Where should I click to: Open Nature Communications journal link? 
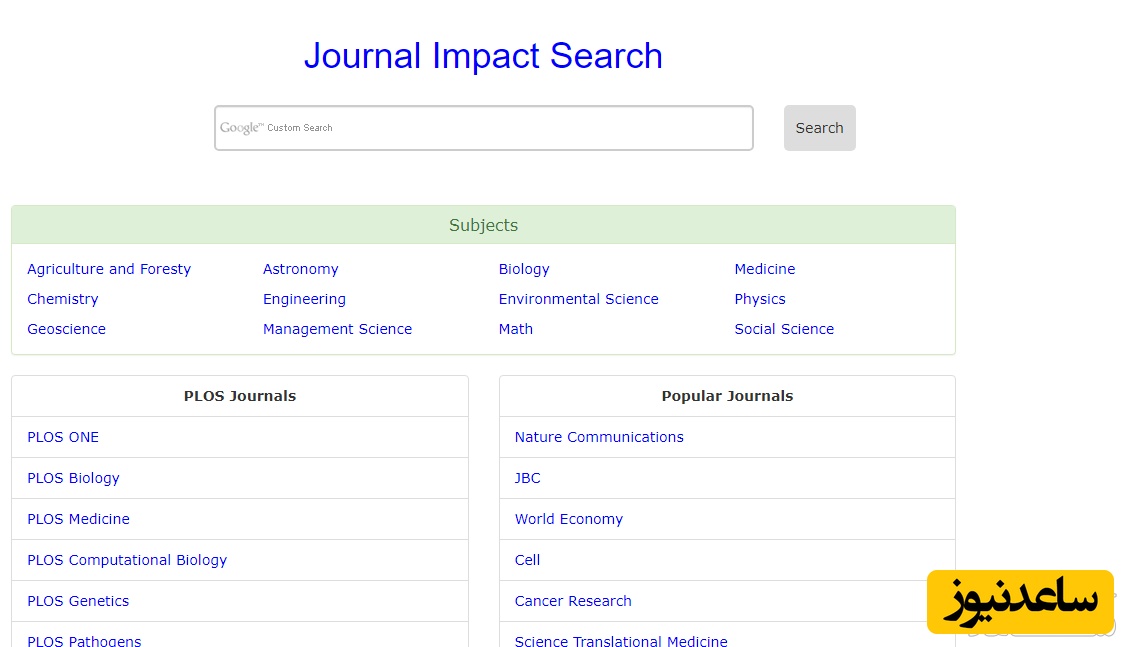(x=599, y=437)
